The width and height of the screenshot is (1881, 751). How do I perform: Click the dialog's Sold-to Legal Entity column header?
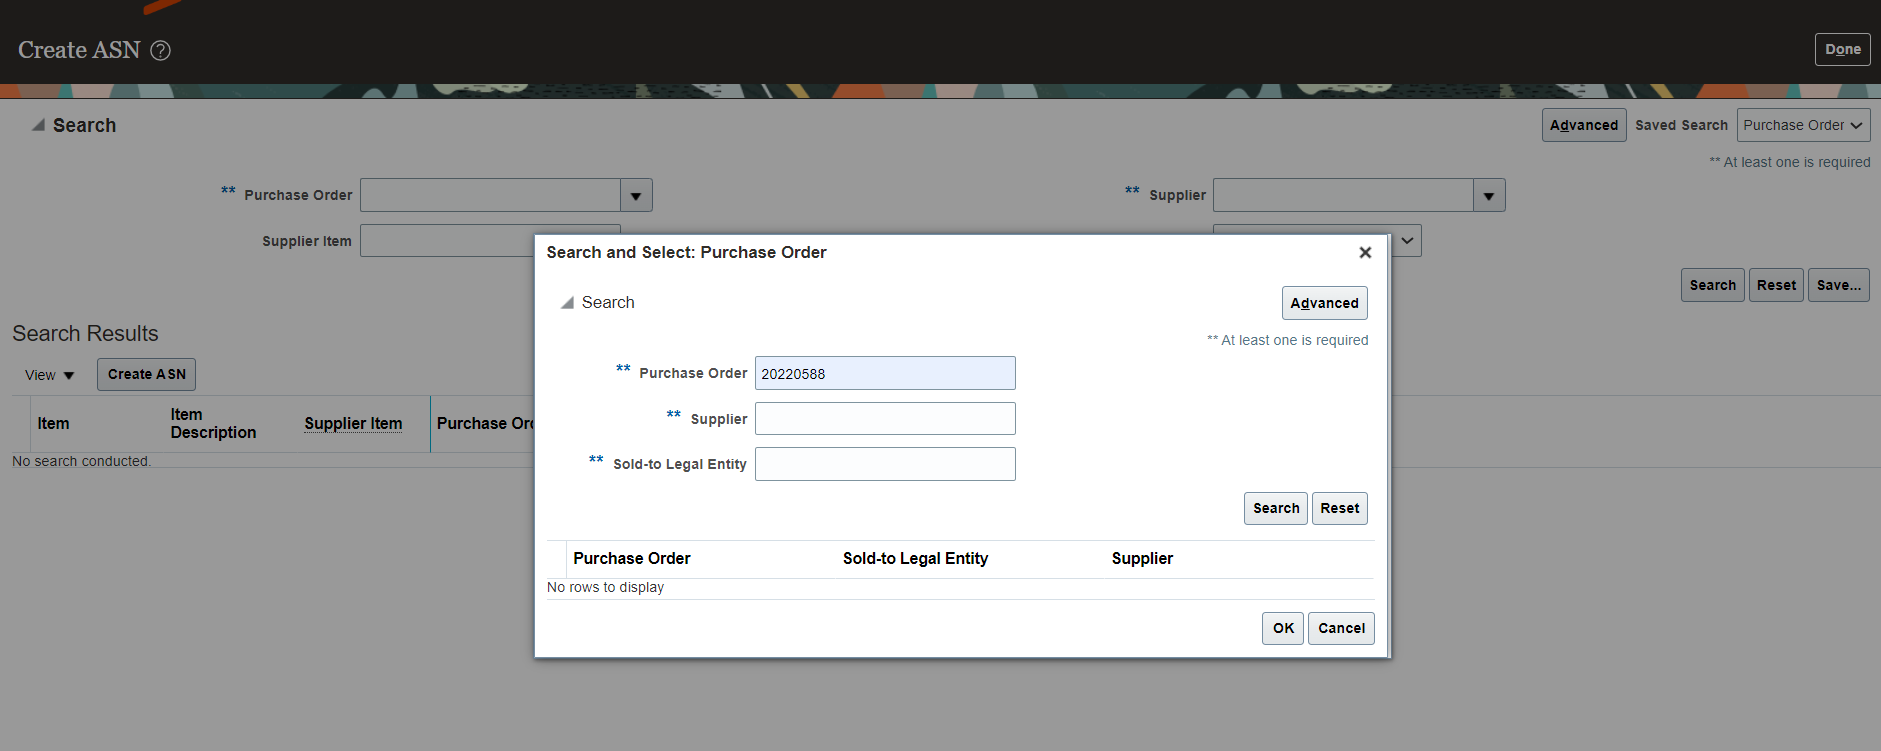click(915, 558)
